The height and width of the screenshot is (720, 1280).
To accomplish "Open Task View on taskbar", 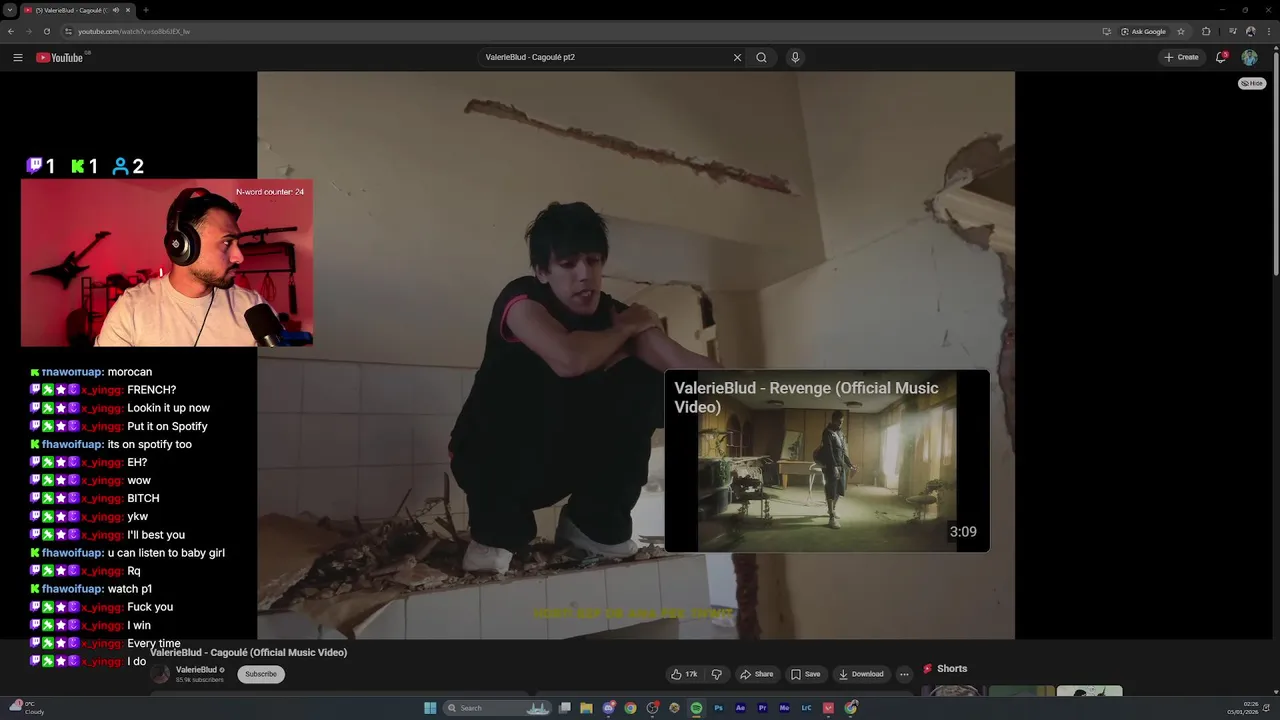I will pos(564,708).
